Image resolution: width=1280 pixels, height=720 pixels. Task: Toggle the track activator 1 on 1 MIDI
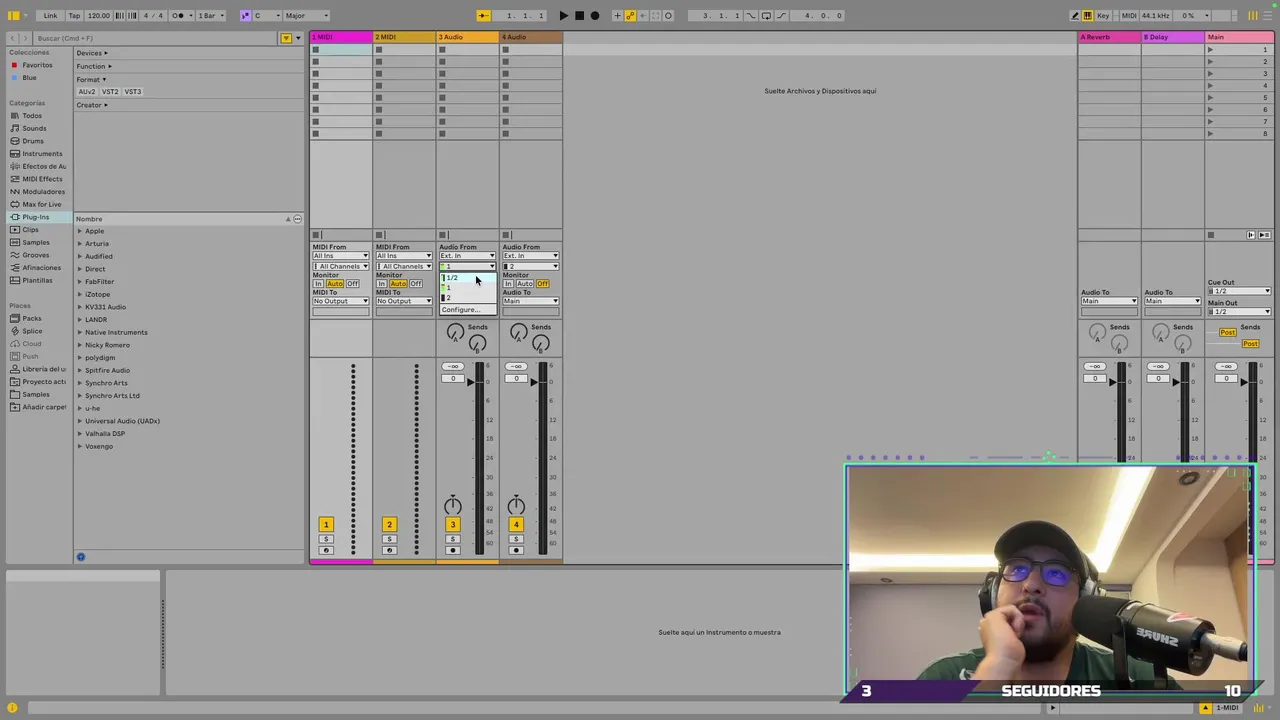coord(325,524)
